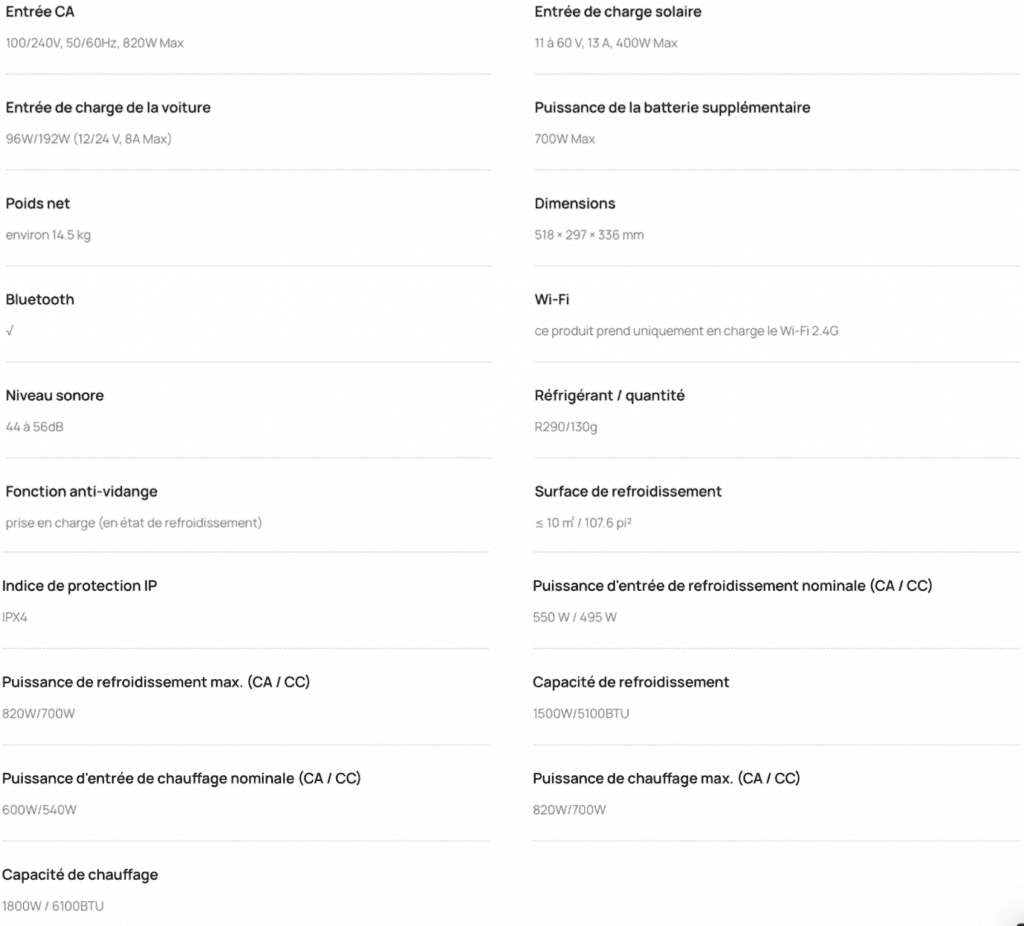This screenshot has width=1024, height=926.
Task: Select the R290/130g refrigerant value
Action: [566, 427]
